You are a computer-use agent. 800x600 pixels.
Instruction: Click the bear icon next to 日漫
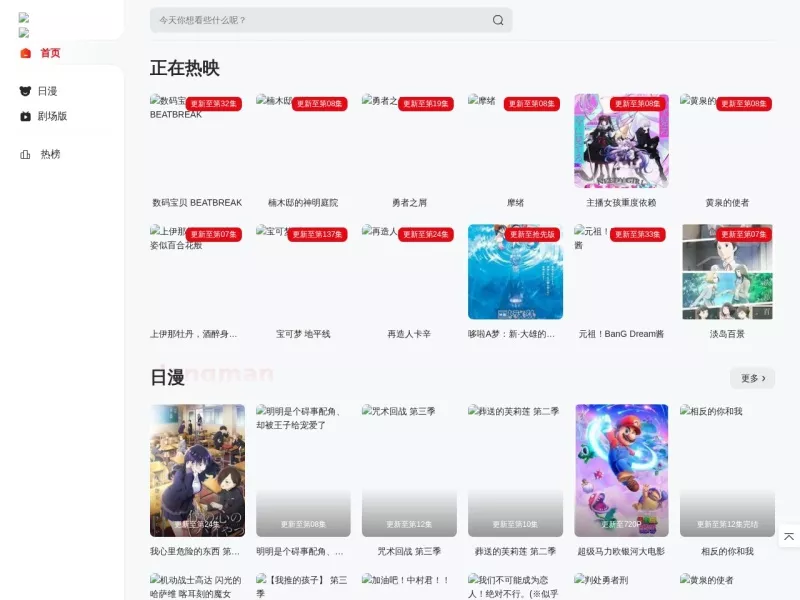25,91
